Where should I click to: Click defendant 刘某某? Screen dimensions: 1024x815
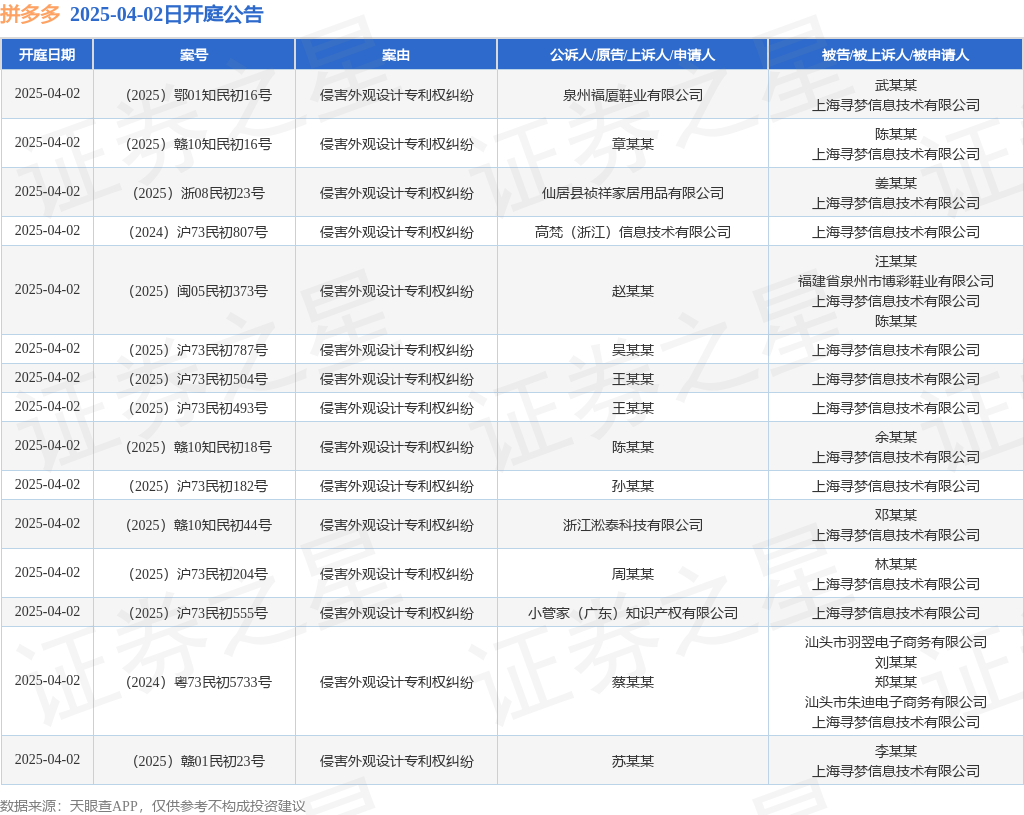coord(896,662)
